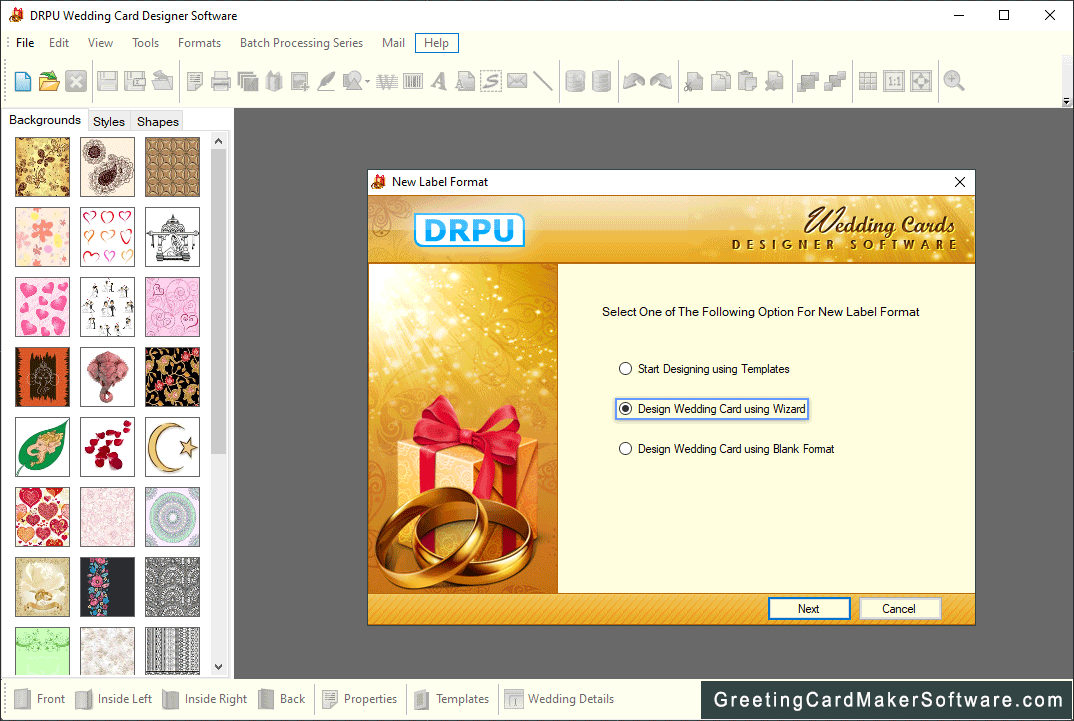Click Back side in bottom bar
Image resolution: width=1074 pixels, height=721 pixels.
tap(282, 699)
